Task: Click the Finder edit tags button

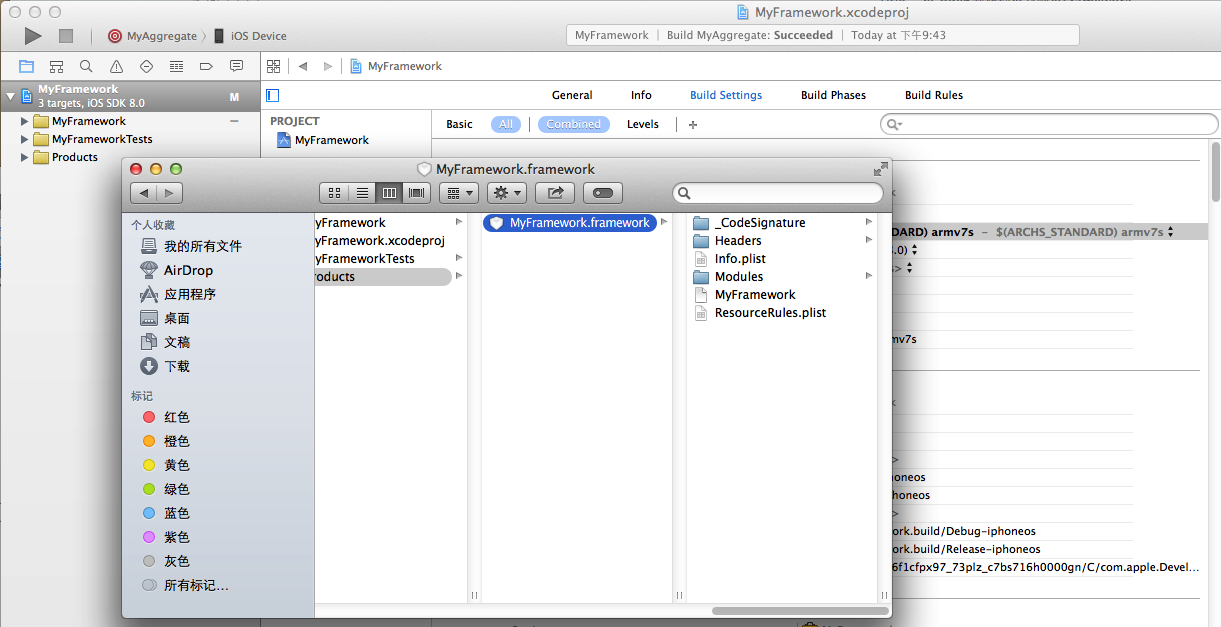Action: pyautogui.click(x=603, y=193)
